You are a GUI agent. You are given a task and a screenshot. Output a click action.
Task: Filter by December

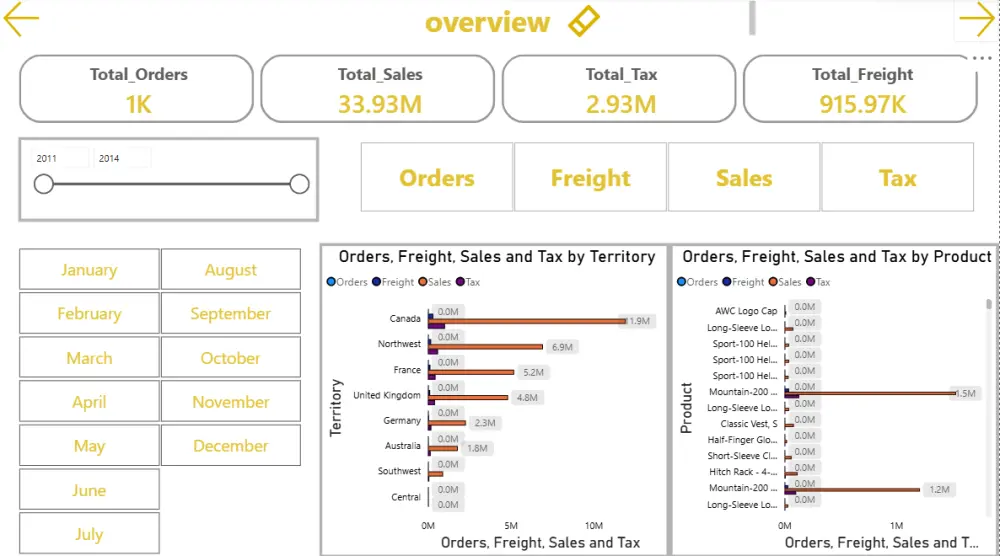(231, 446)
